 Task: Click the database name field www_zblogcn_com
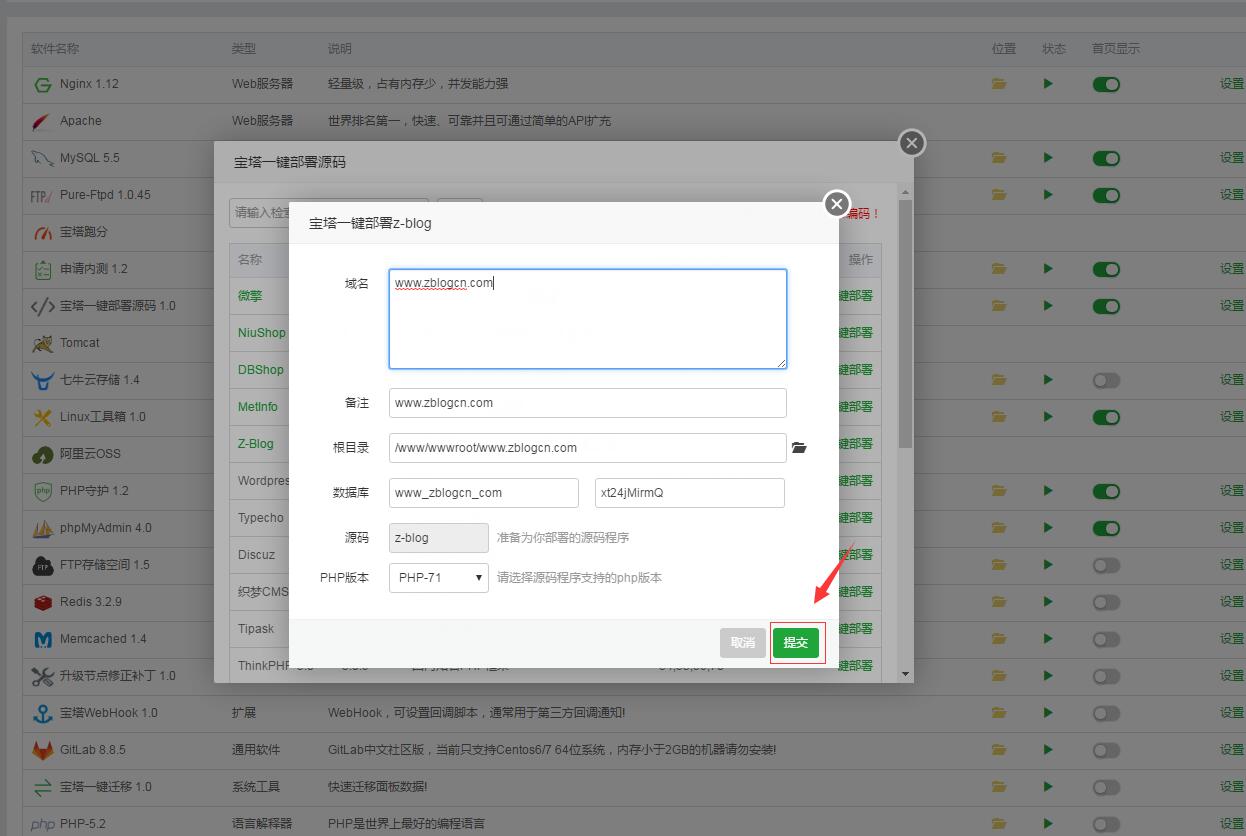coord(484,493)
